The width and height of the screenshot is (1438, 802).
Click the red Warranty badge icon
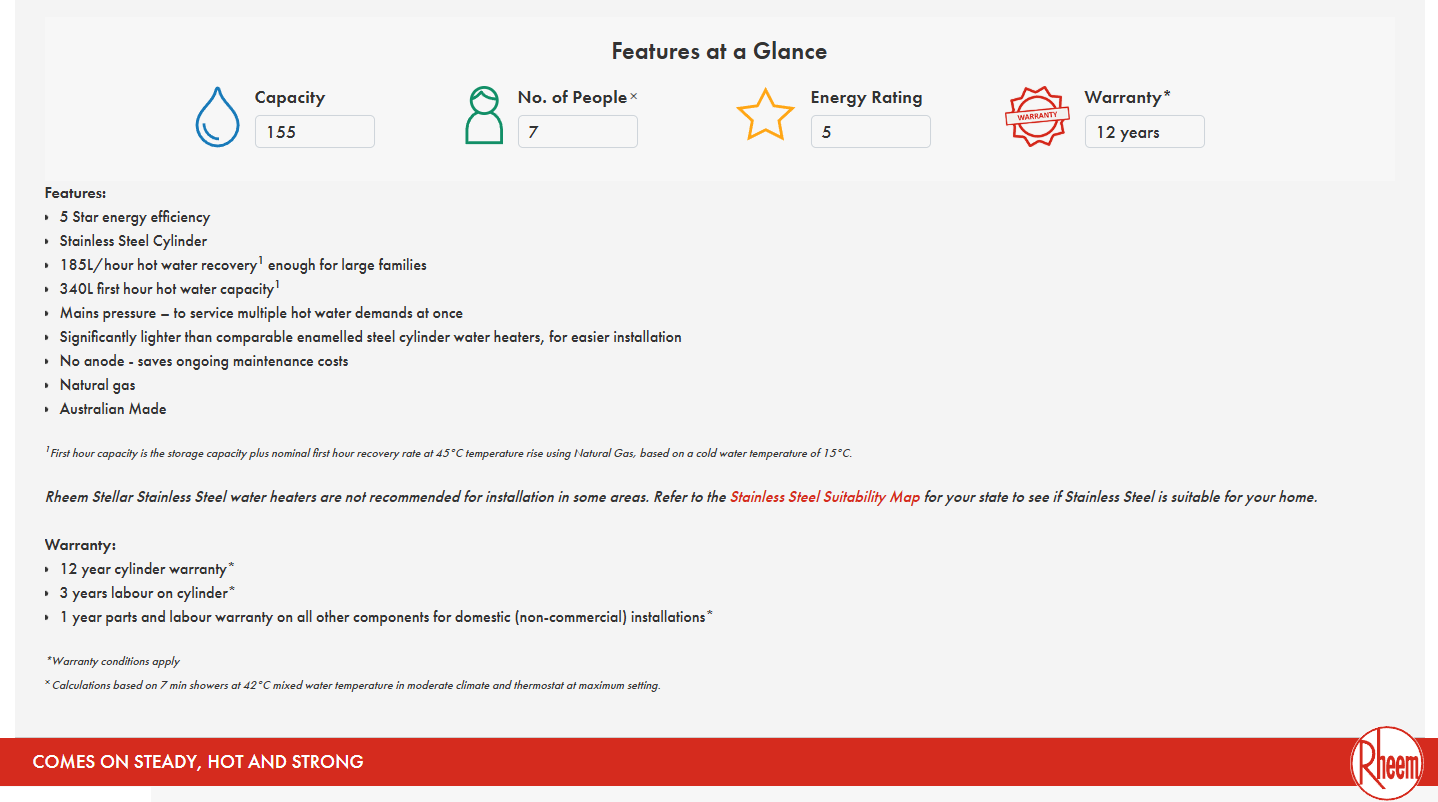click(1037, 116)
